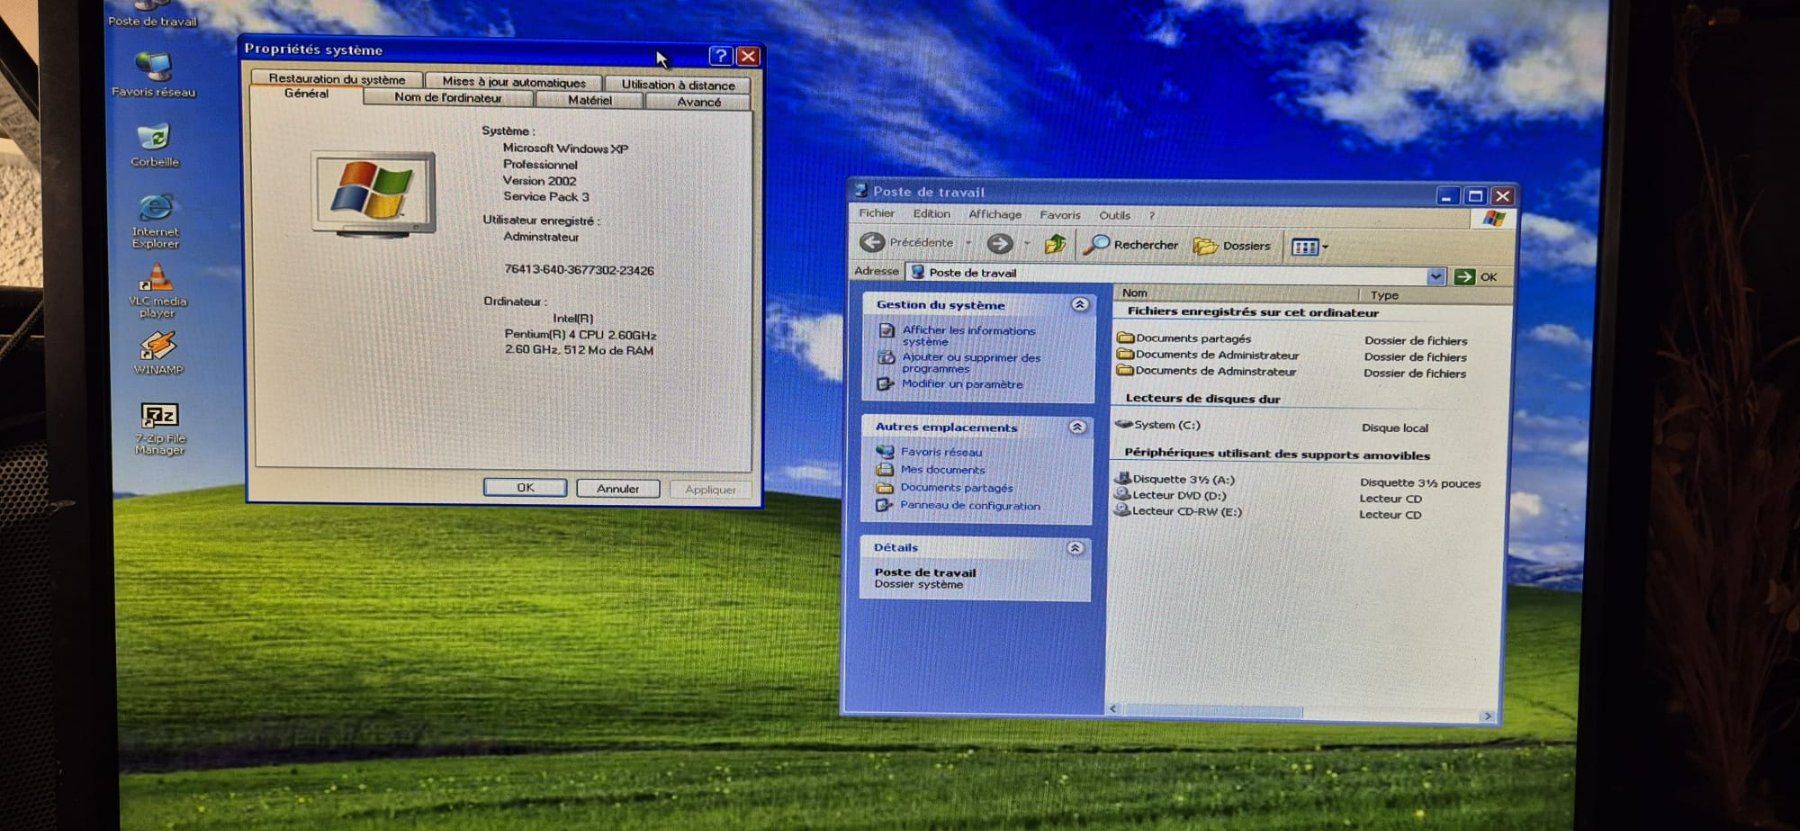Screen dimensions: 1800x831
Task: Open the Outils menu
Action: click(x=1115, y=215)
